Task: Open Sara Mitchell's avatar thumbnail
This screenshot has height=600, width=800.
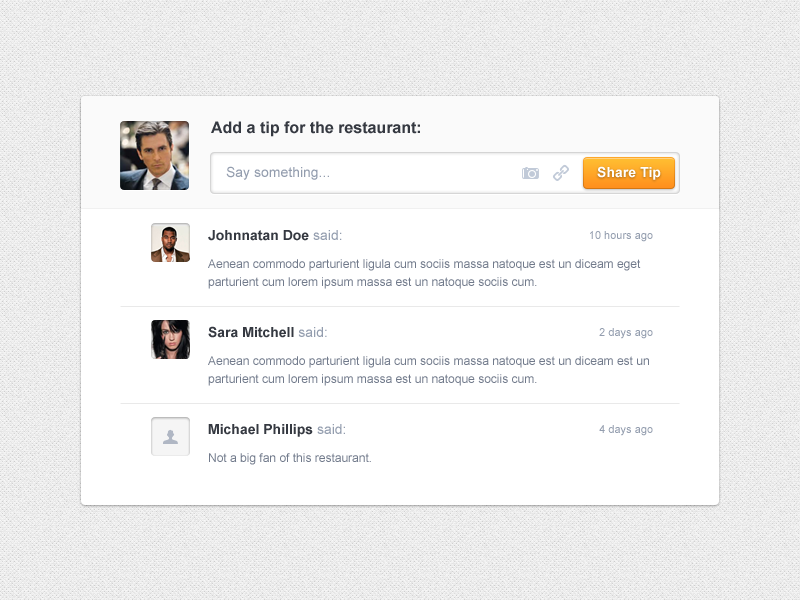Action: (170, 339)
